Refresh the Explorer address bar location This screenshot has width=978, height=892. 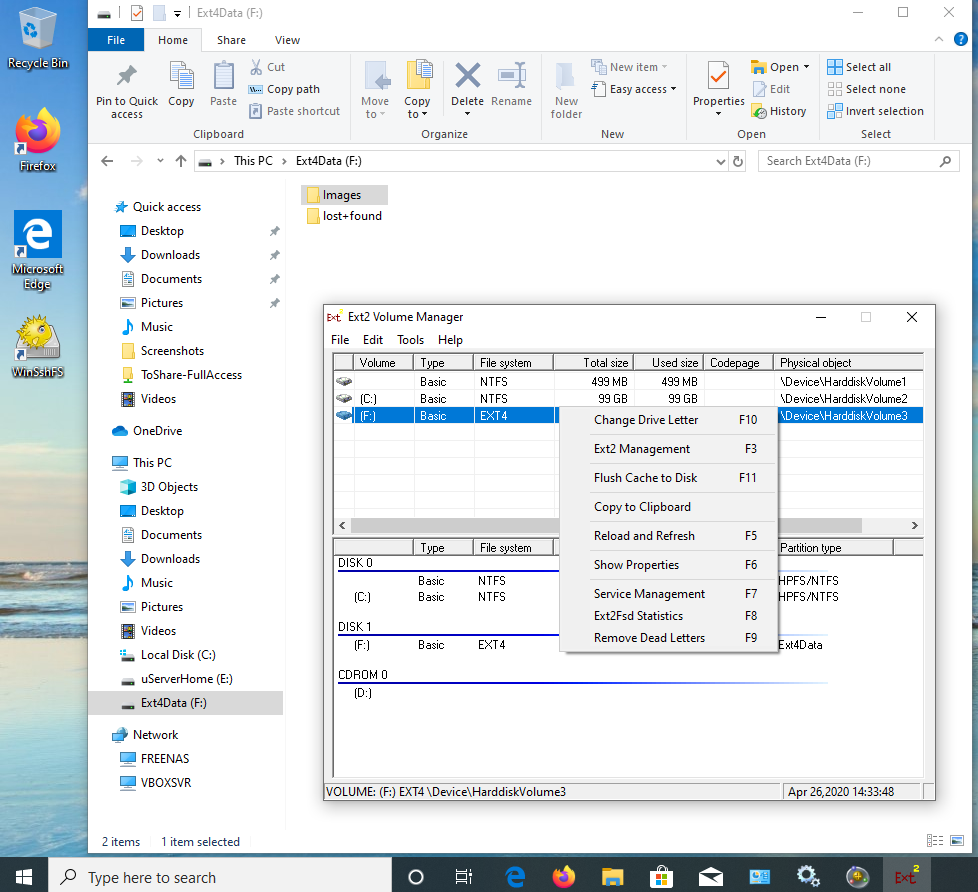pos(738,161)
